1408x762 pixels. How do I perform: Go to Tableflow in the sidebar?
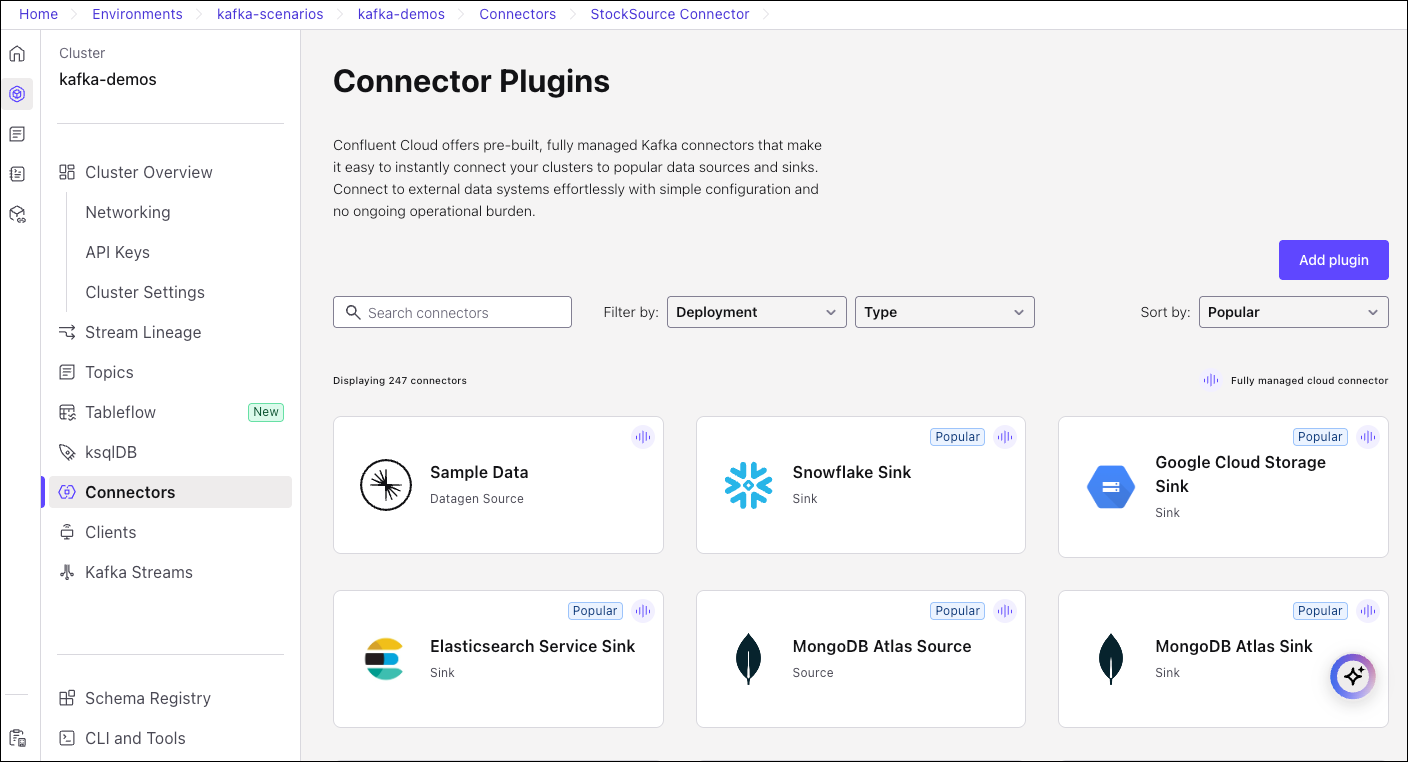coord(120,412)
